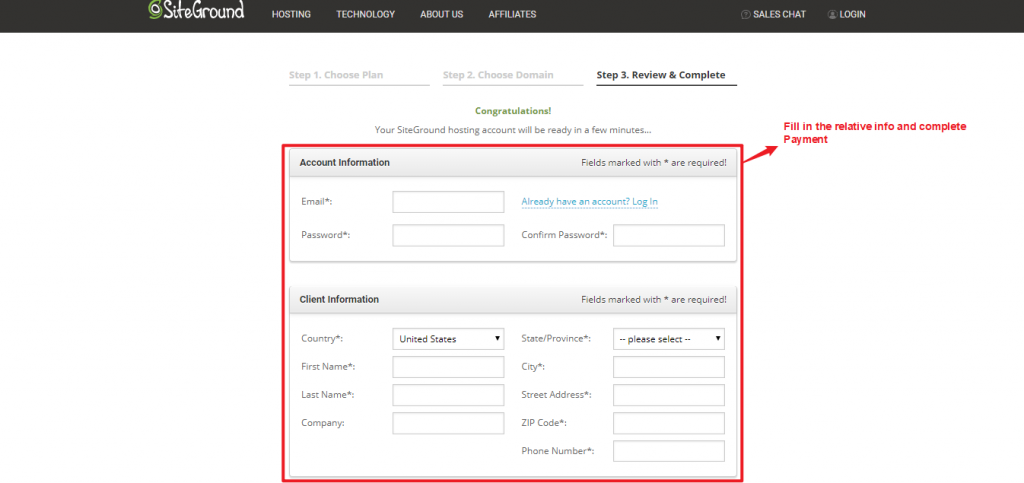The width and height of the screenshot is (1024, 483).
Task: Select the First Name field
Action: [x=448, y=367]
